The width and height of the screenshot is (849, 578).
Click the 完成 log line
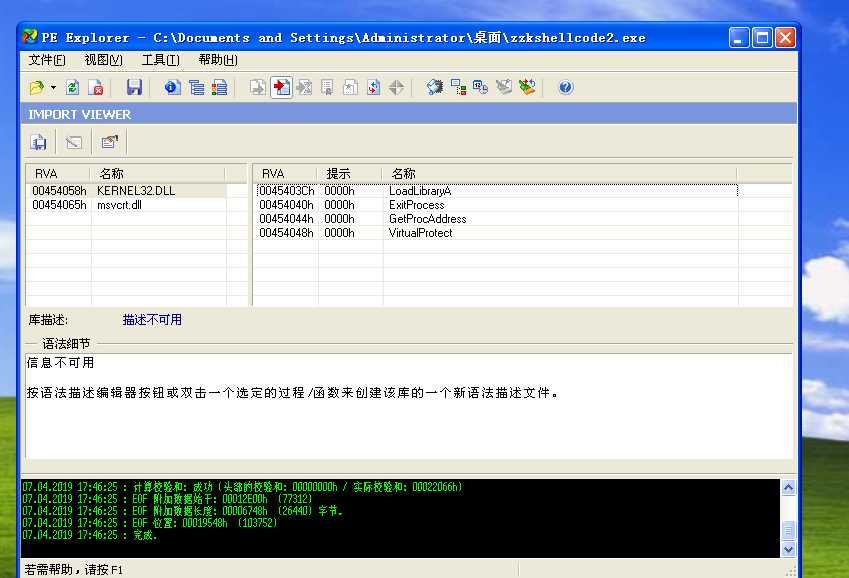(90, 535)
